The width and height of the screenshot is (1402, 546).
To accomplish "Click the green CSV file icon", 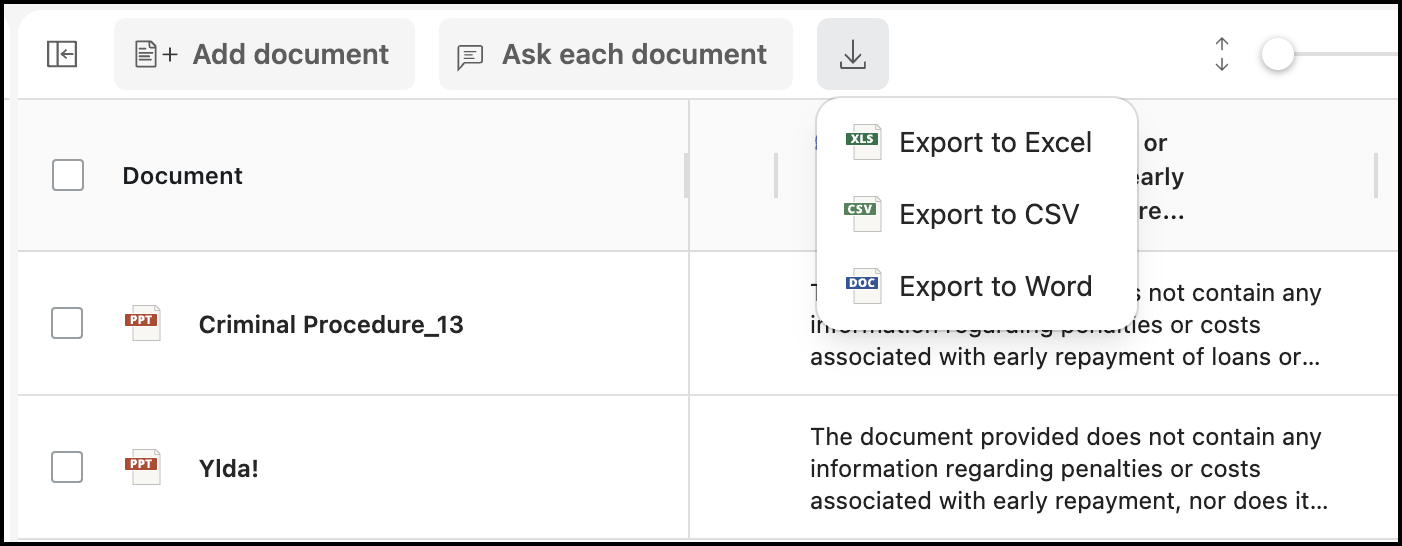I will click(862, 214).
